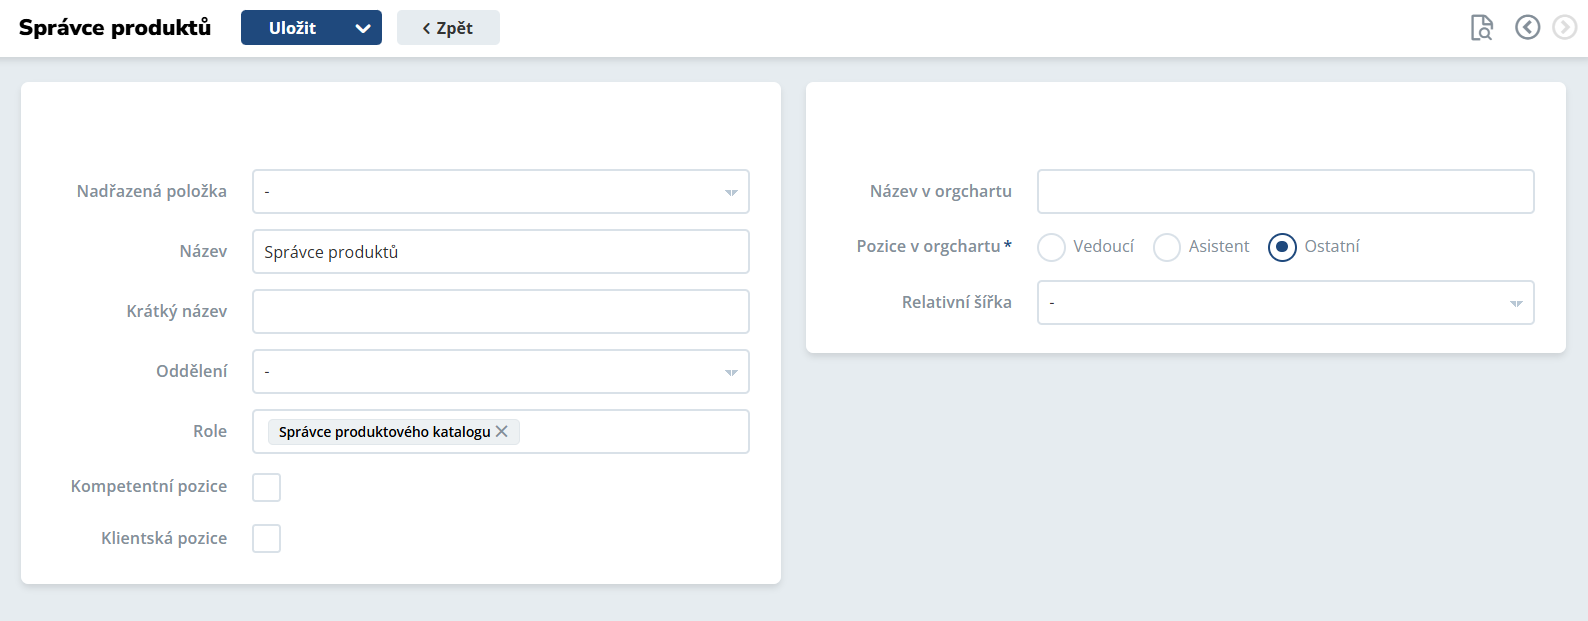This screenshot has height=621, width=1588.
Task: Go to next record arrow icon
Action: [1564, 28]
